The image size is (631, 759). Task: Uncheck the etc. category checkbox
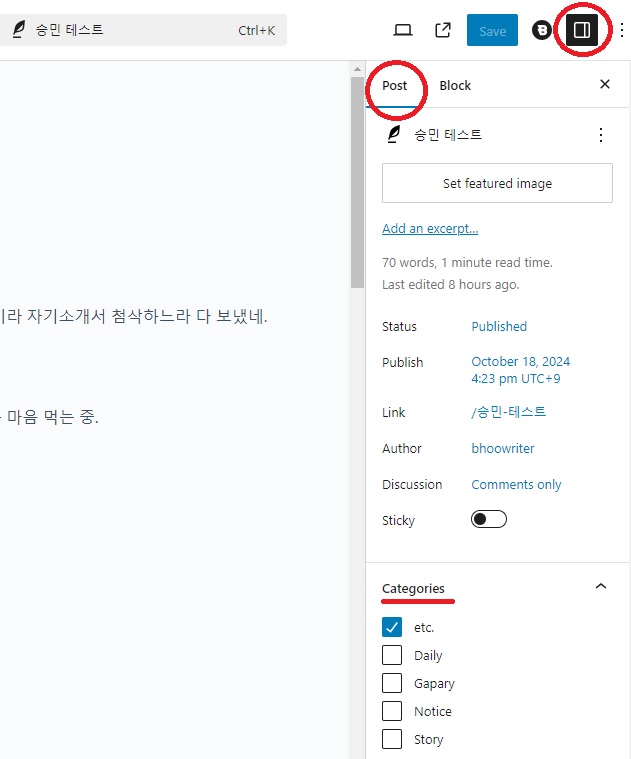pyautogui.click(x=393, y=628)
